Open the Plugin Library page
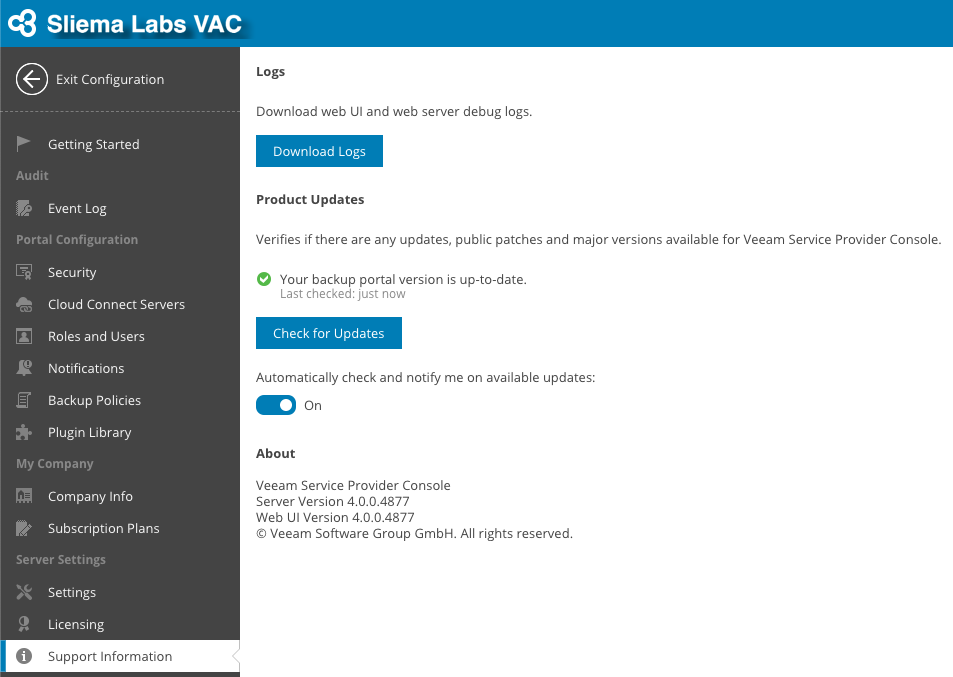Viewport: 953px width, 677px height. pos(120,432)
